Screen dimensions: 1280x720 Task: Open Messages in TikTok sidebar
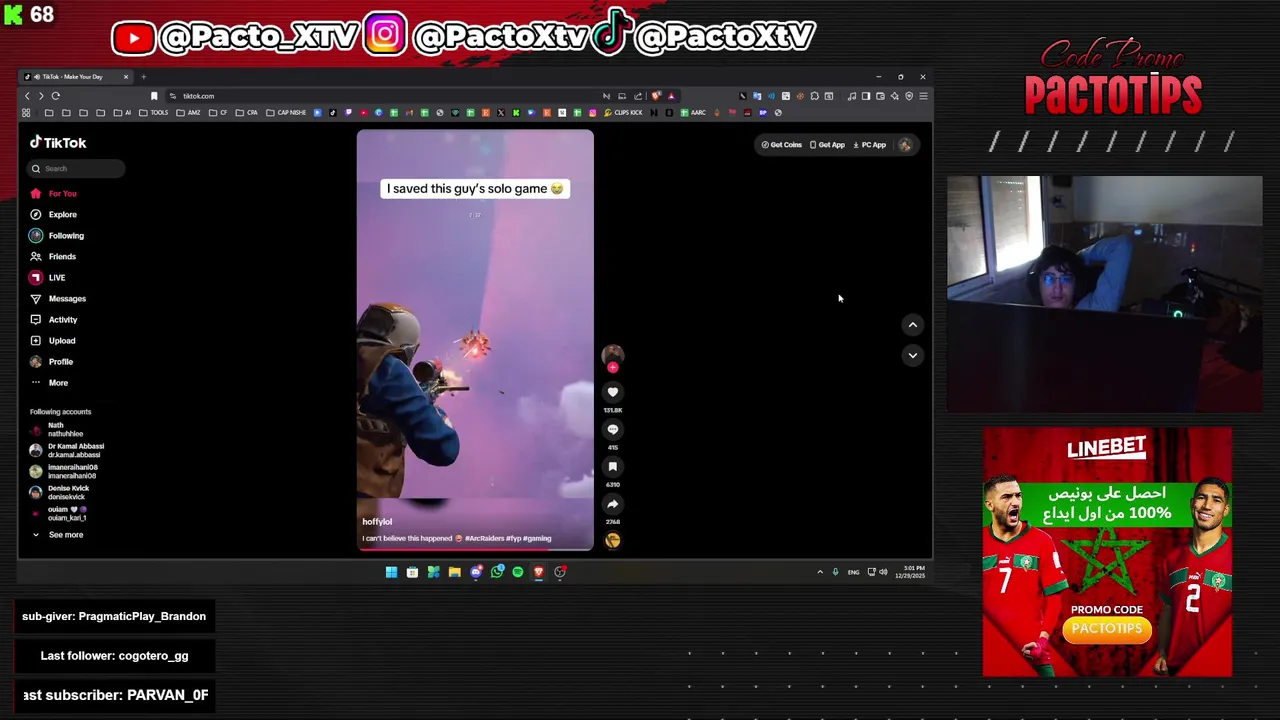coord(58,298)
